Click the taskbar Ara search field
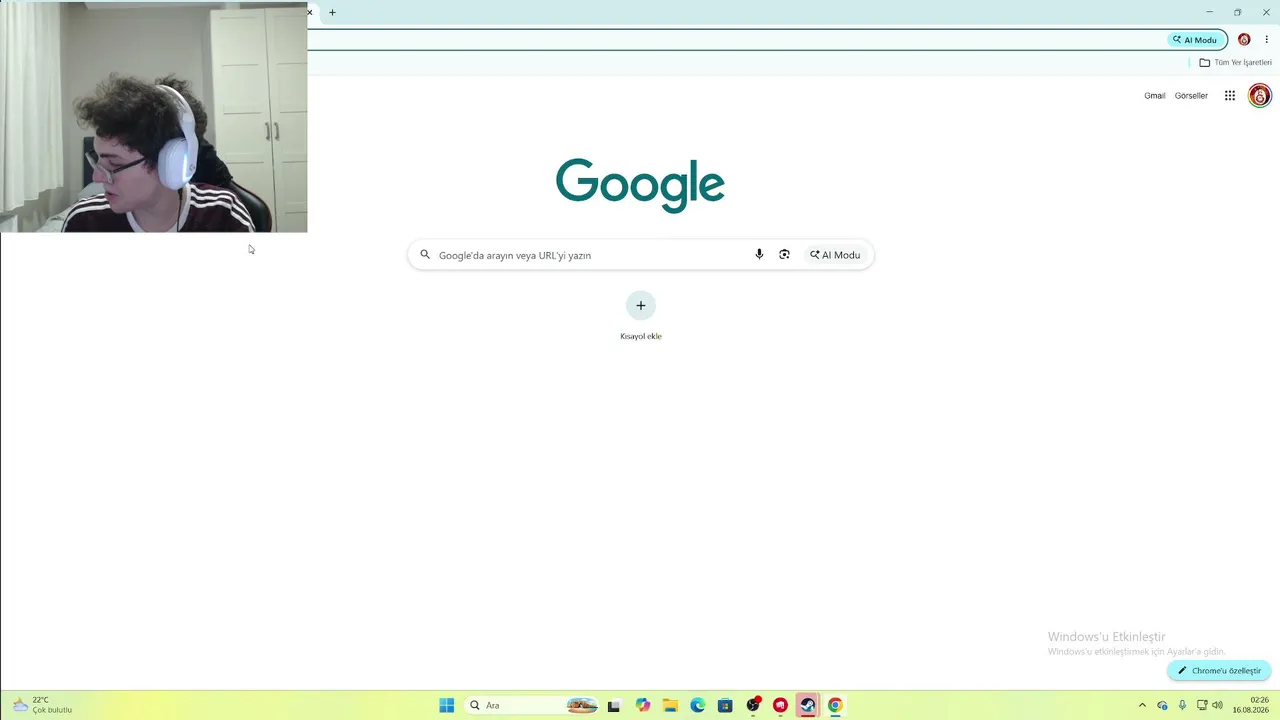 [533, 705]
